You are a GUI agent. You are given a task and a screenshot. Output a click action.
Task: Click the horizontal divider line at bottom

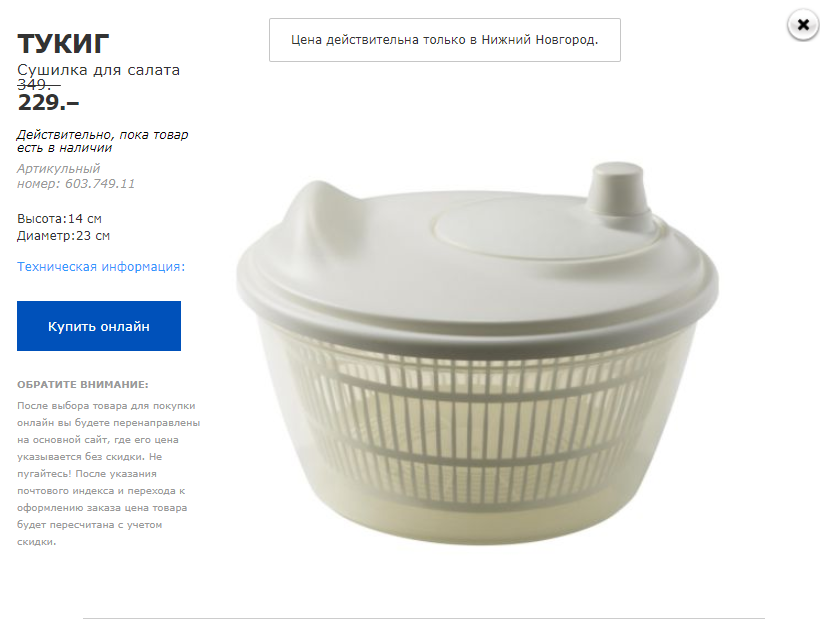(424, 618)
